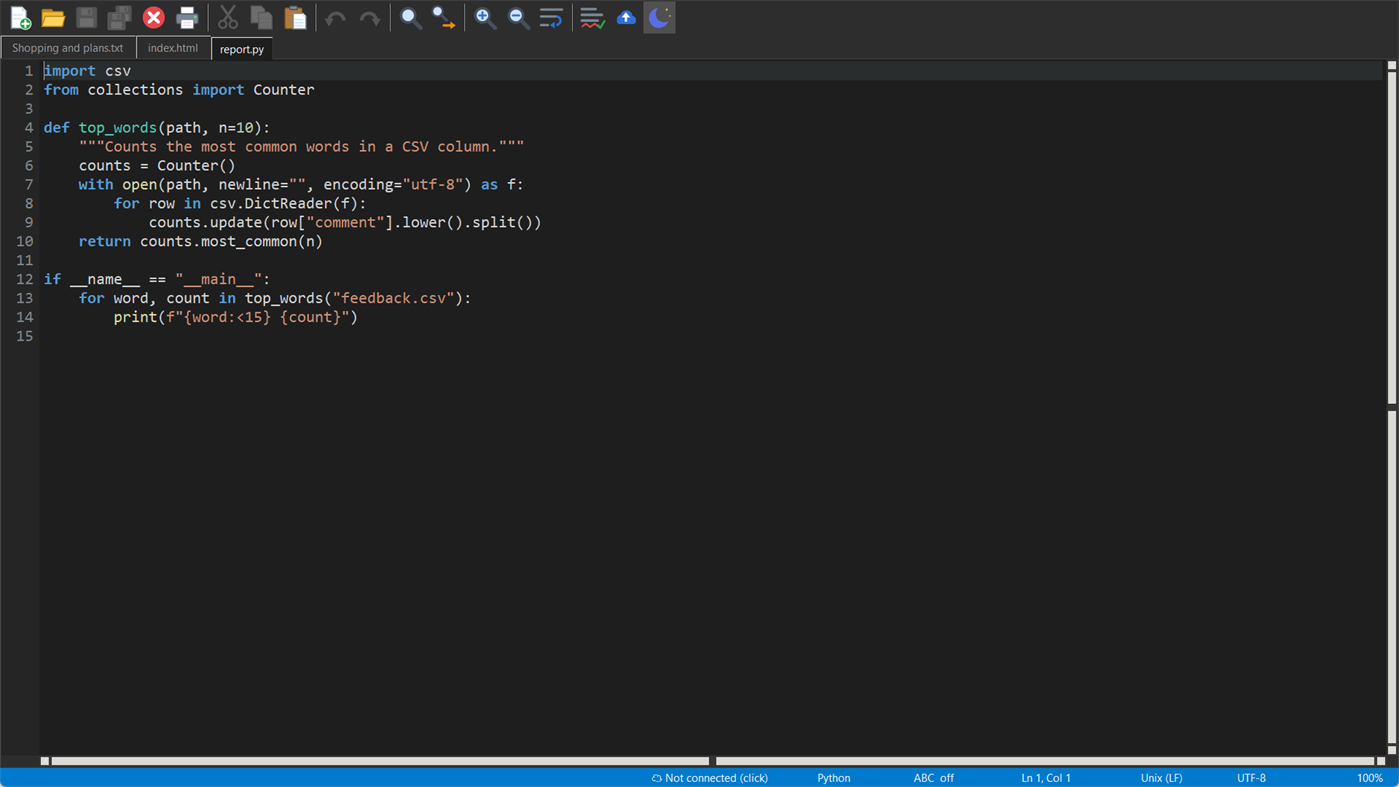Open Find and Replace icon with orange arrow
This screenshot has width=1399, height=787.
[x=444, y=18]
